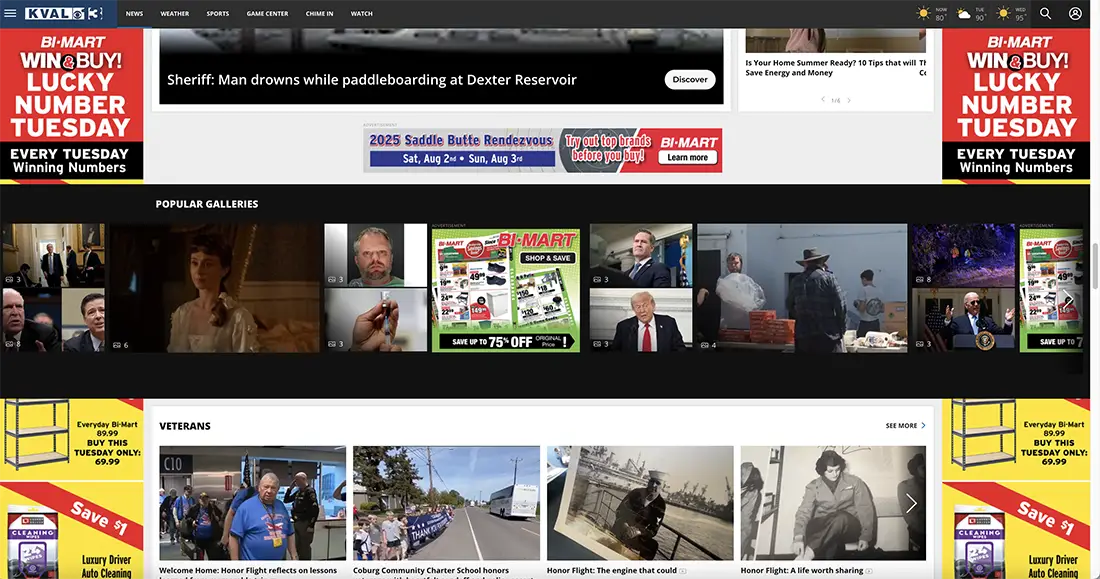Click the KVAL 13 logo
Image resolution: width=1100 pixels, height=579 pixels.
tap(64, 13)
